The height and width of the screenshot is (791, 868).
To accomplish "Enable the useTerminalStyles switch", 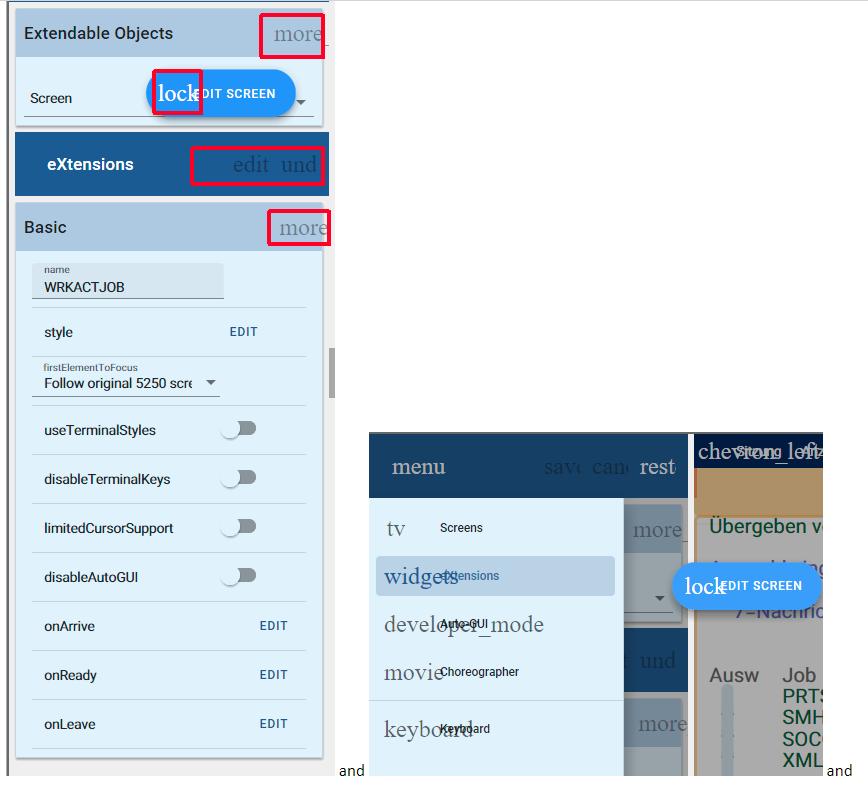I will point(239,429).
